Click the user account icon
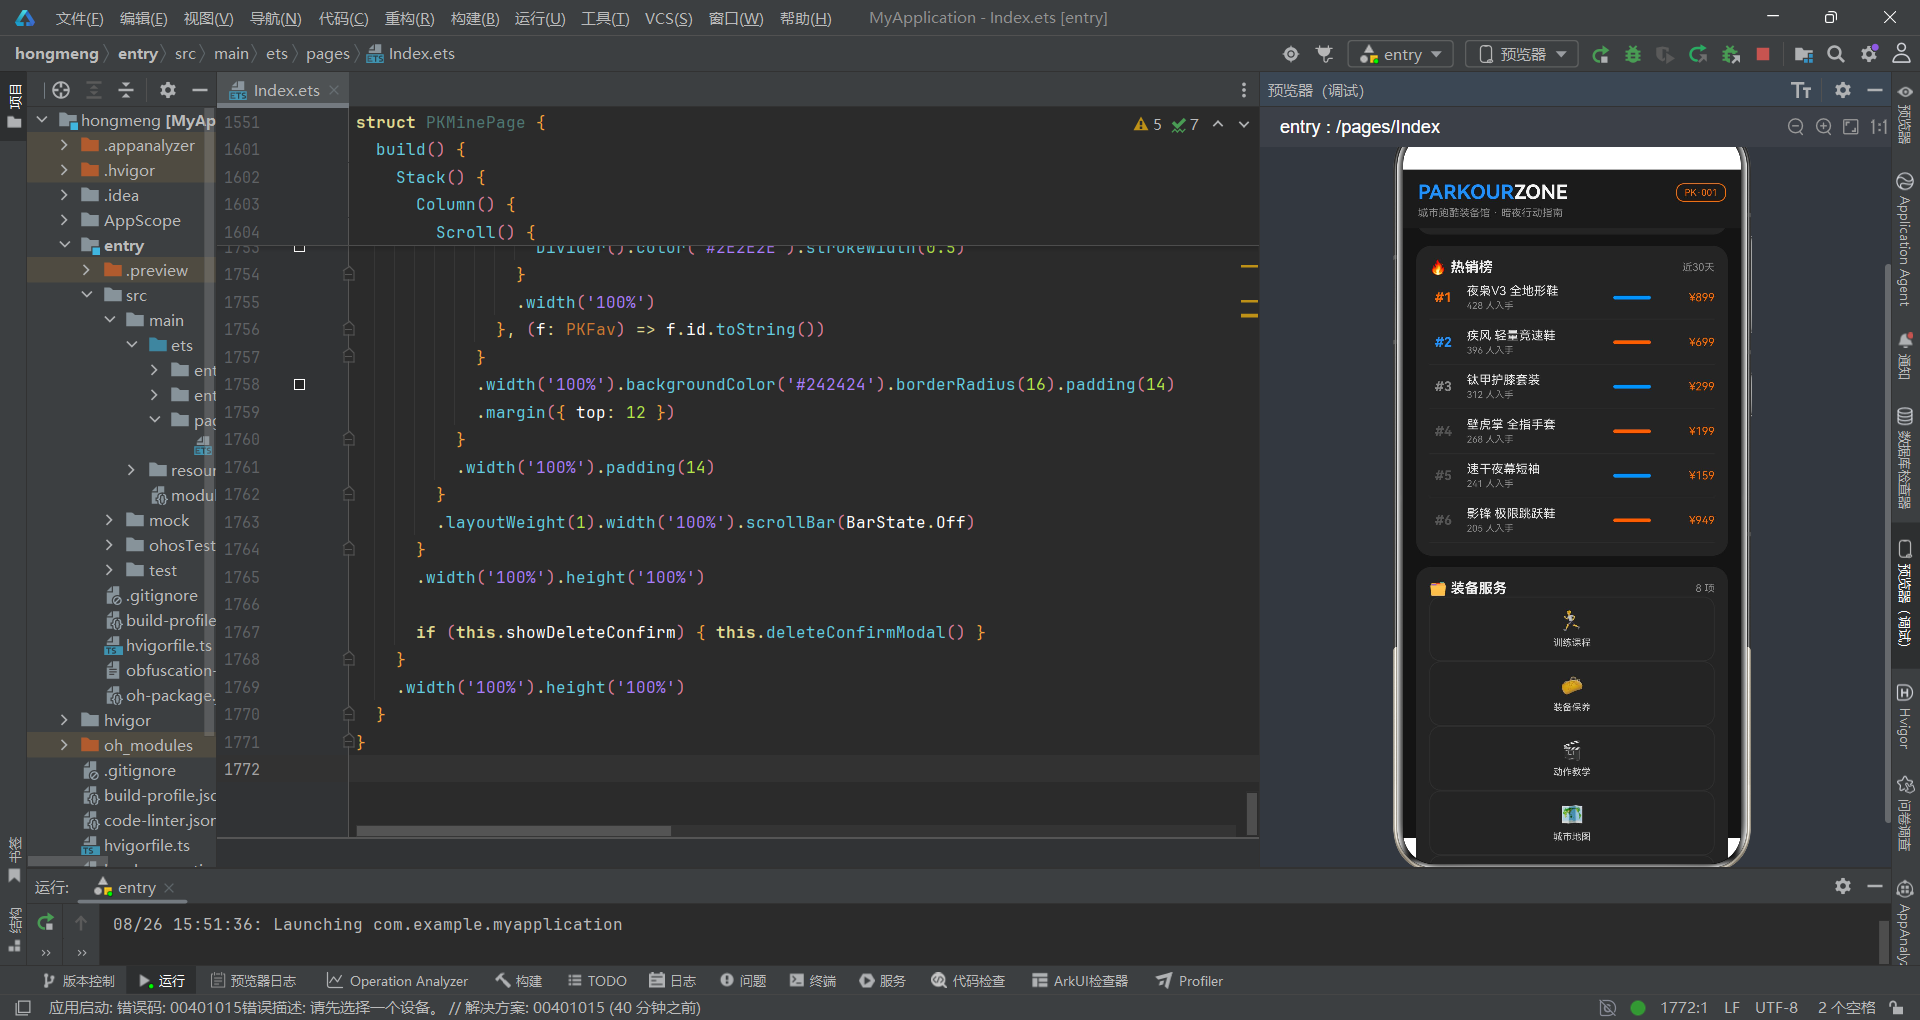 (x=1902, y=54)
